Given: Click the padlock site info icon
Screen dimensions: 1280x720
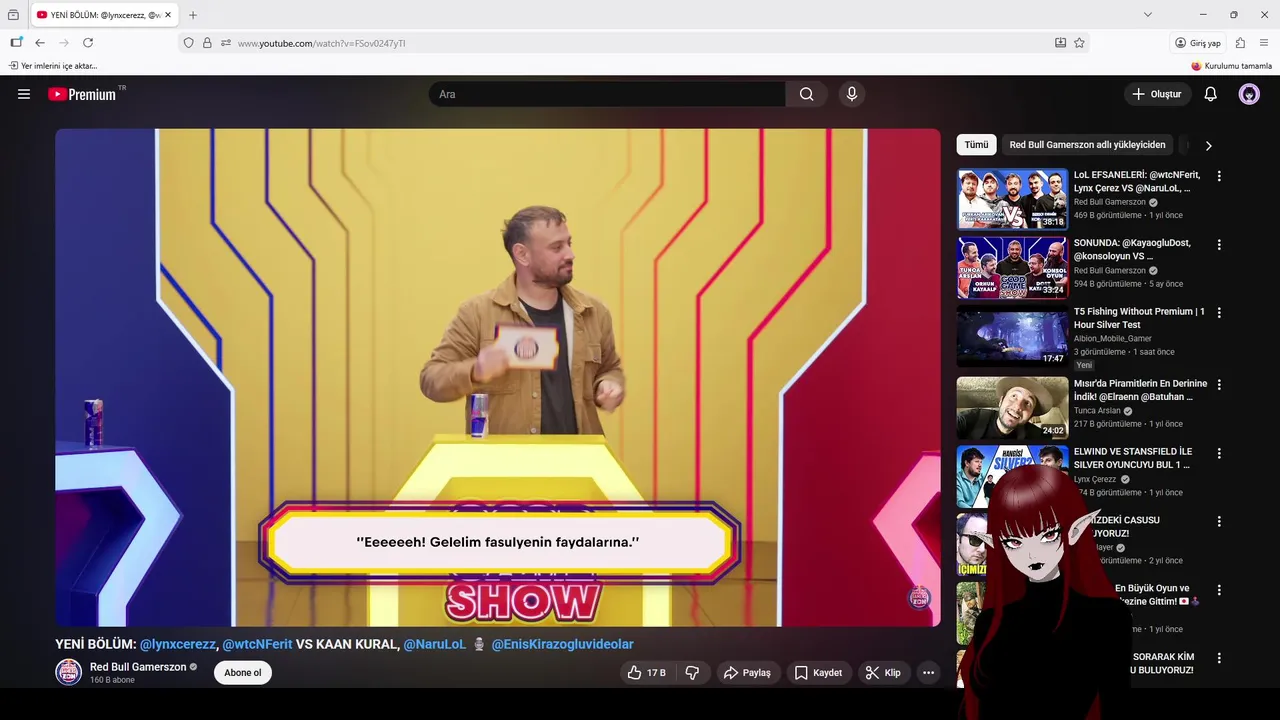Looking at the screenshot, I should [207, 43].
